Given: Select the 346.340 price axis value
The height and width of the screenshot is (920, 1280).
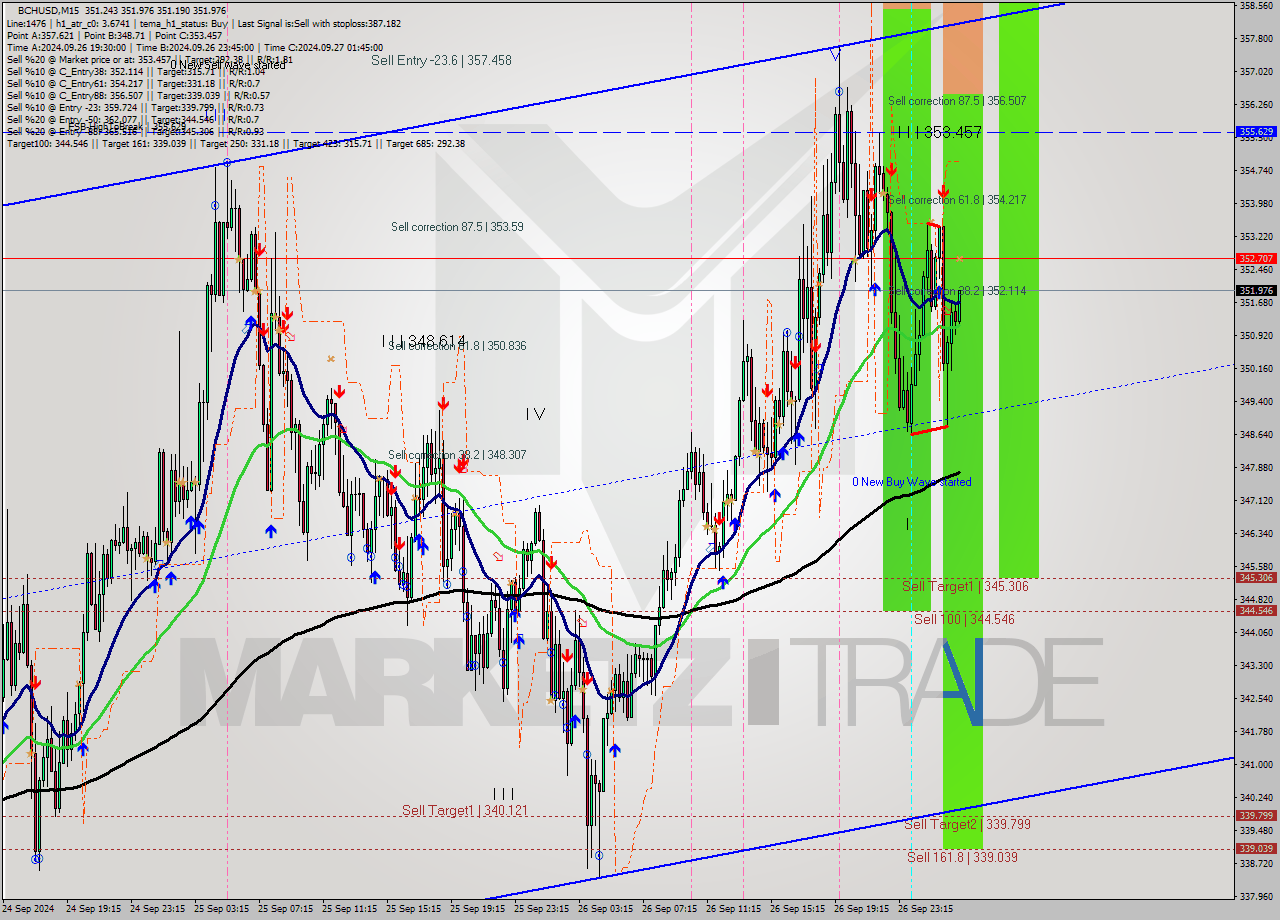Looking at the screenshot, I should [1256, 534].
